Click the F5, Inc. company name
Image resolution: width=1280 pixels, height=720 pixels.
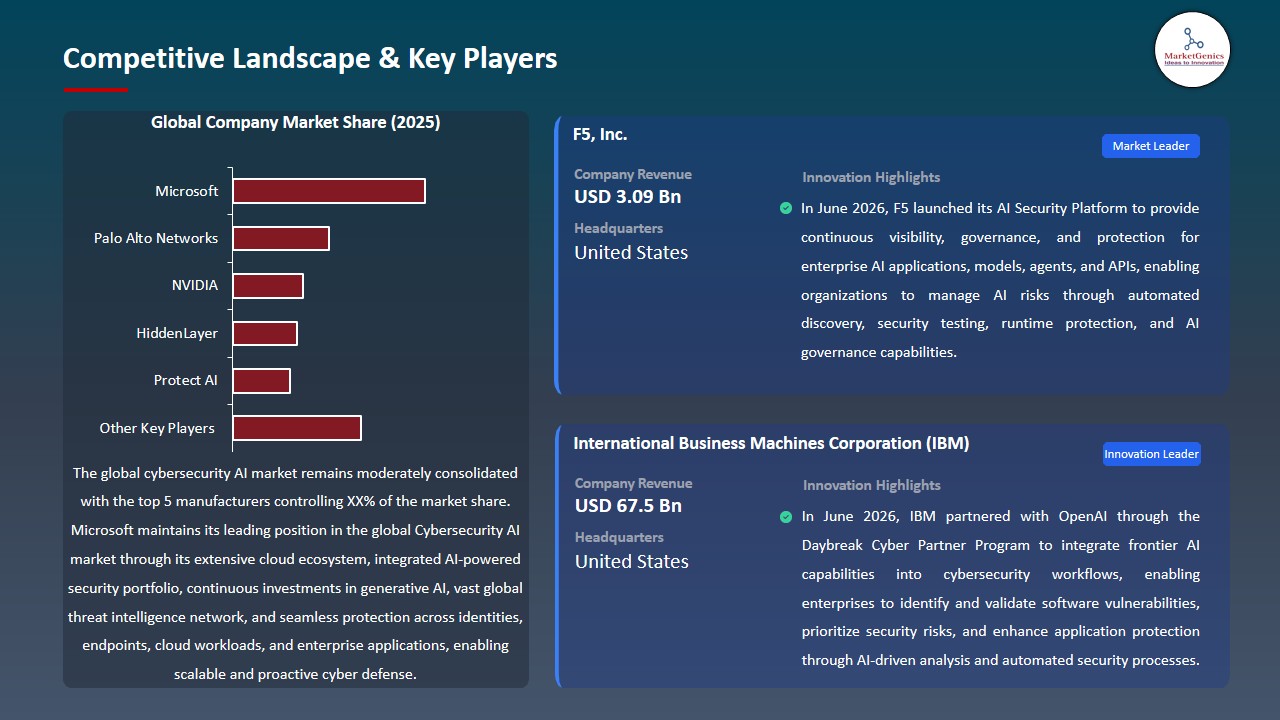[600, 134]
